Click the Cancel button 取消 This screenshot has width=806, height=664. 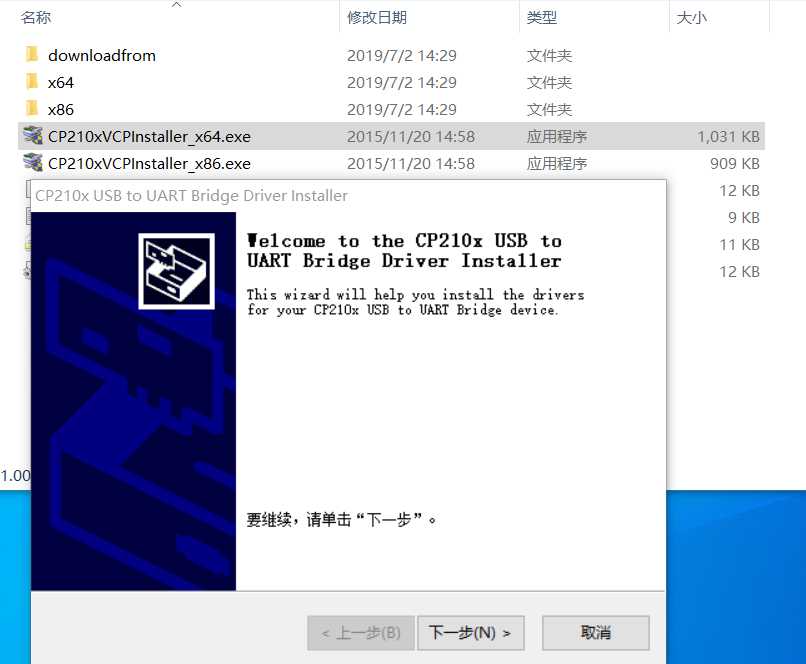click(x=596, y=633)
